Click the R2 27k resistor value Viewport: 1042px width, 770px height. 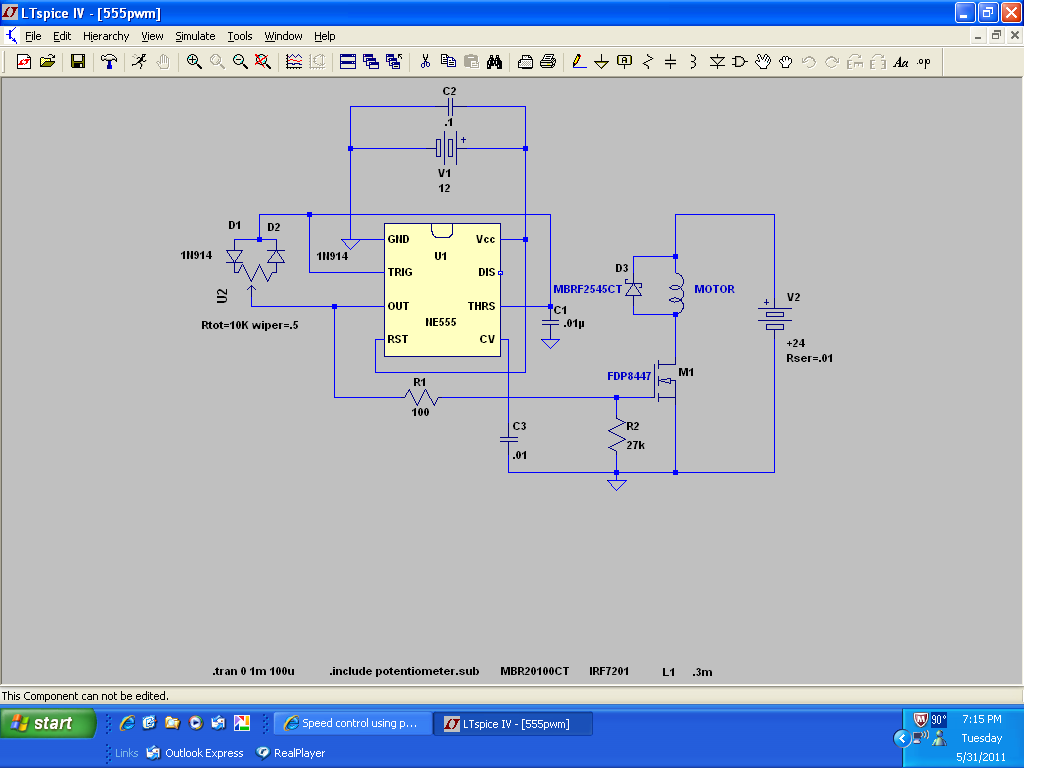click(635, 445)
